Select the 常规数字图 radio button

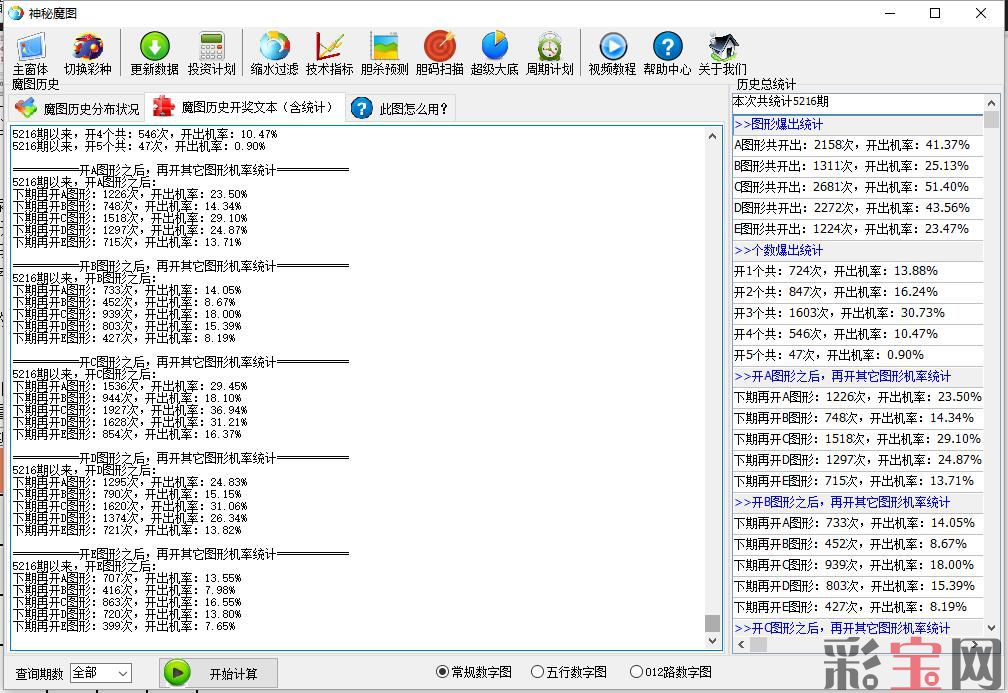[443, 672]
